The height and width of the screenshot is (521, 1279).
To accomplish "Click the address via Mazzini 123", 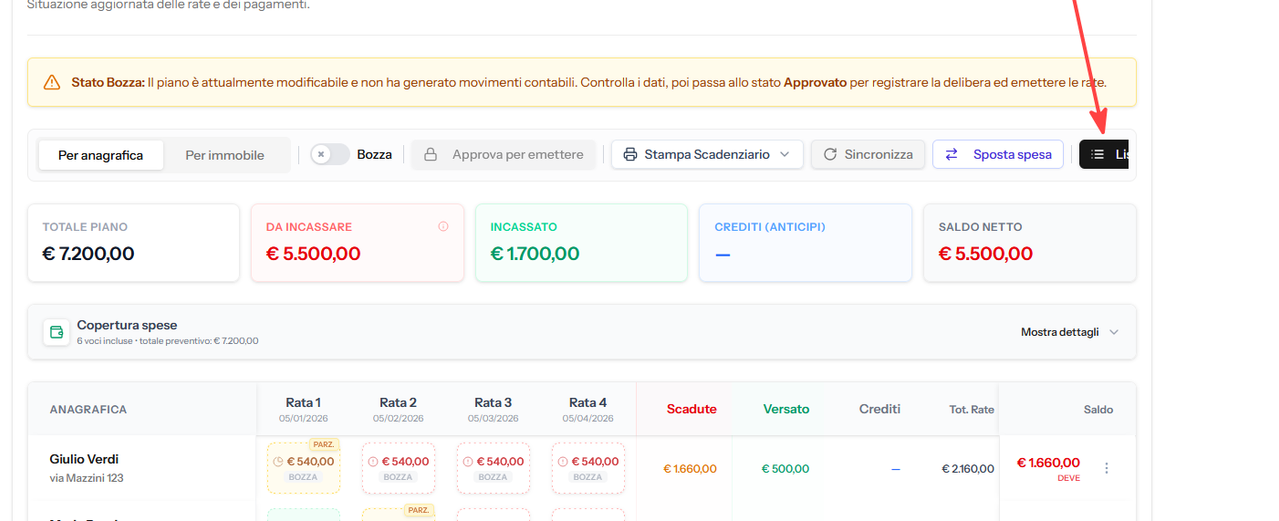I will tap(87, 478).
